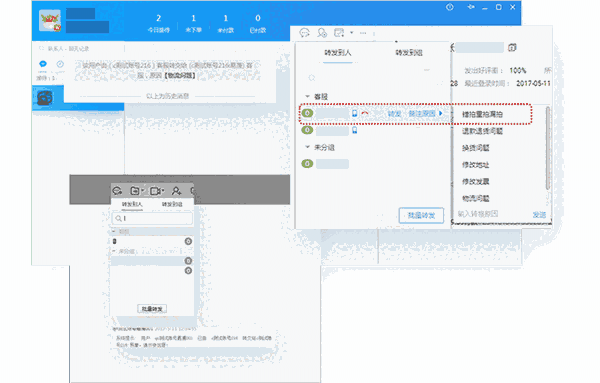Click the 批量转发 button in the enlarged panel
Screen dimensions: 600x383
tap(421, 215)
